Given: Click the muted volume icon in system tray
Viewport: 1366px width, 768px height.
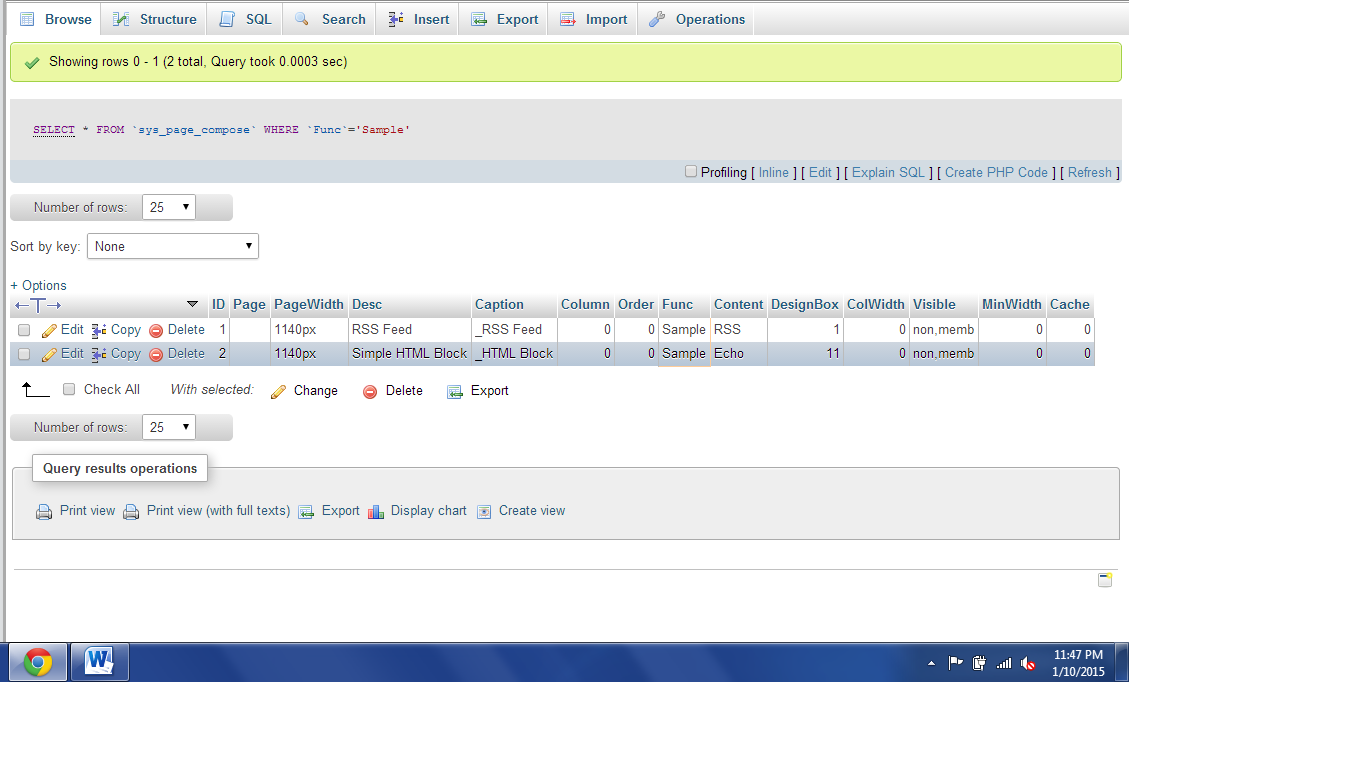Looking at the screenshot, I should pyautogui.click(x=1028, y=663).
